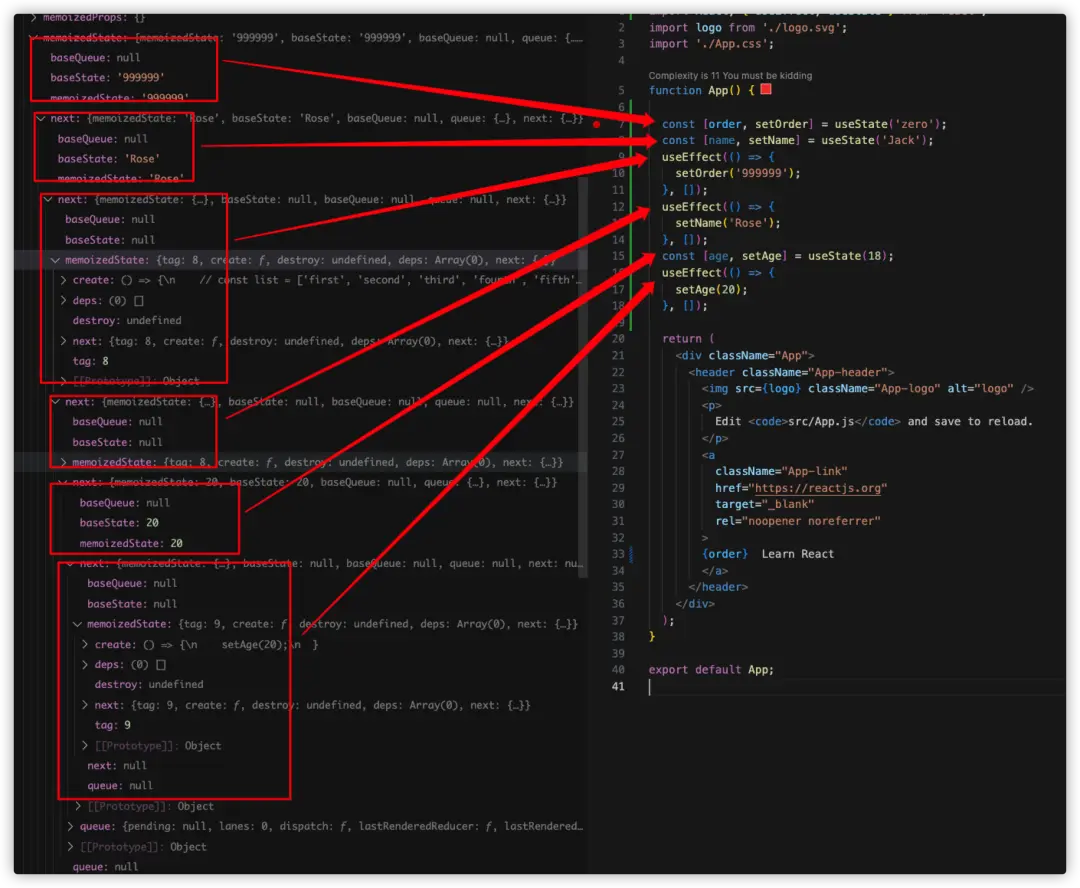Image resolution: width=1080 pixels, height=888 pixels.
Task: Select the baseState: 'Rose' property row
Action: coord(109,158)
